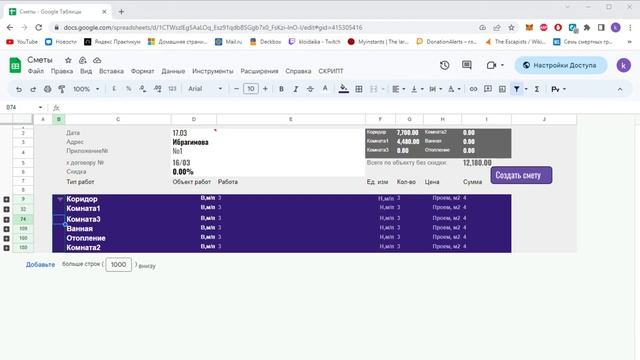Open the Файл menu
This screenshot has height=360, width=640.
click(36, 71)
